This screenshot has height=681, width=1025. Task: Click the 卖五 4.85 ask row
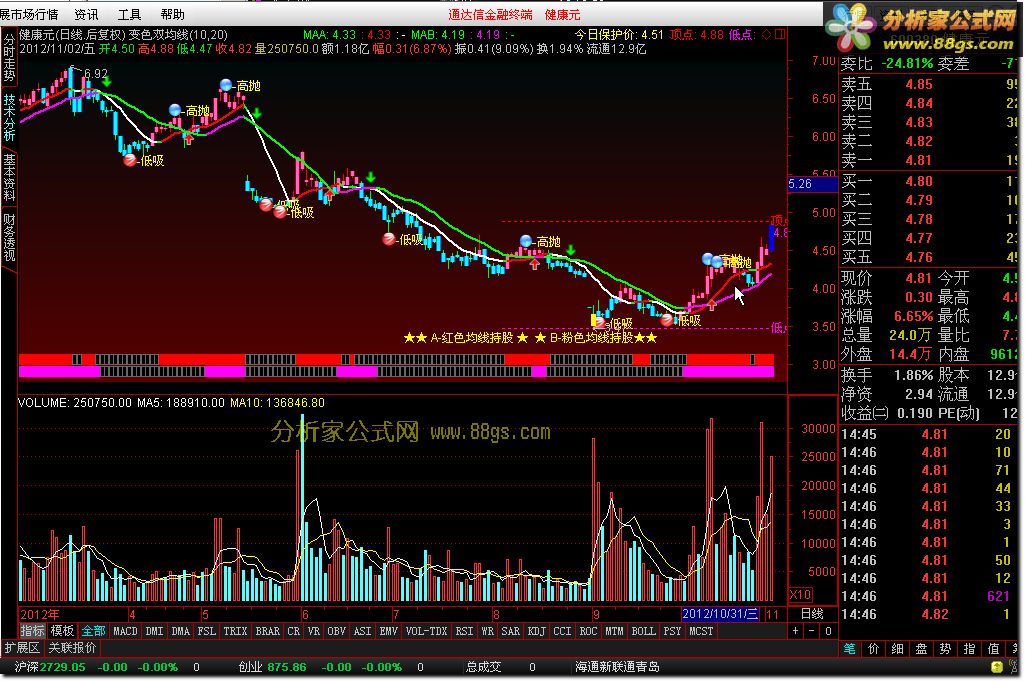[x=929, y=84]
